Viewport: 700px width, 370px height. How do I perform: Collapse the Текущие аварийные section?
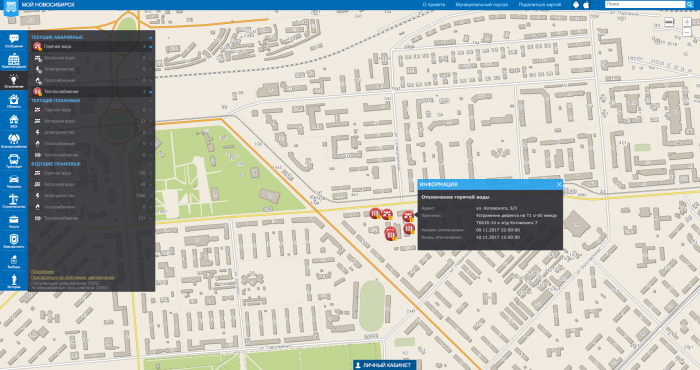coord(150,37)
